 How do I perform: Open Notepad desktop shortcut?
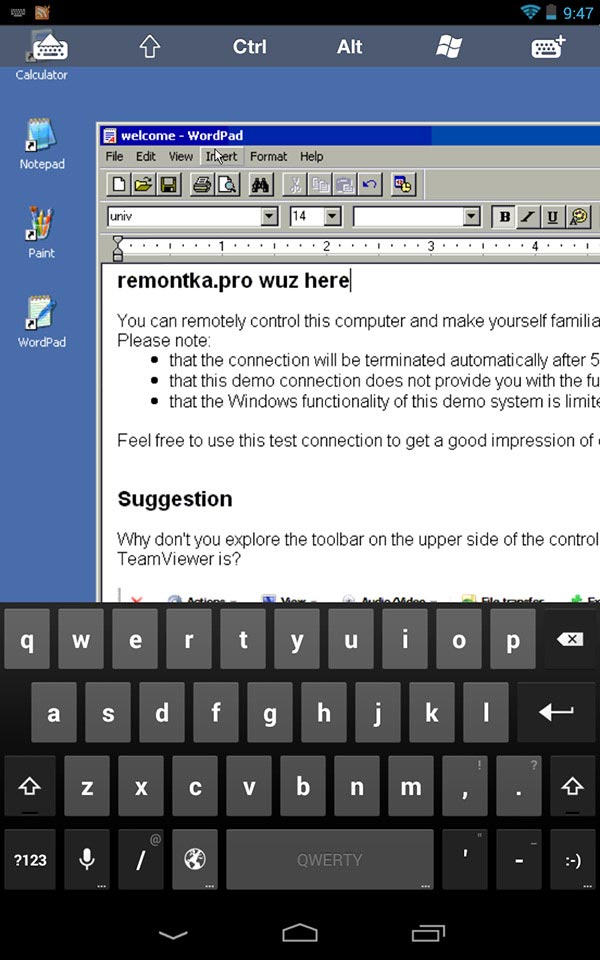coord(42,144)
